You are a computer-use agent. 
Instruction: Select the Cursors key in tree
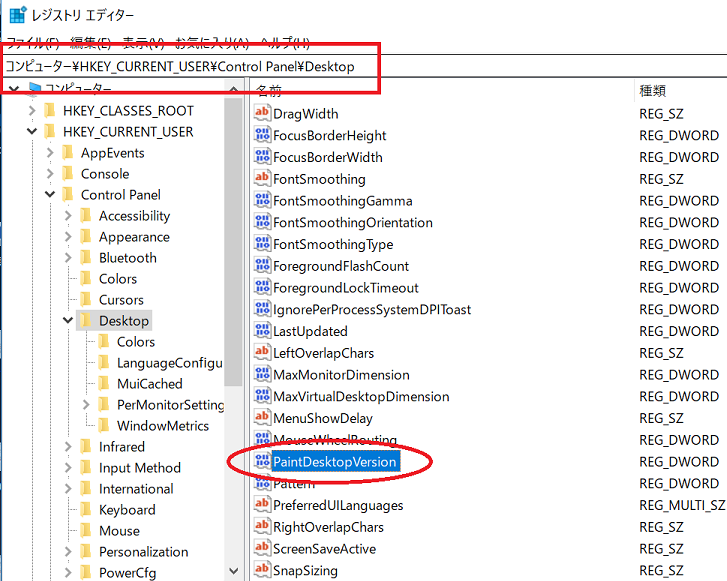coord(121,300)
